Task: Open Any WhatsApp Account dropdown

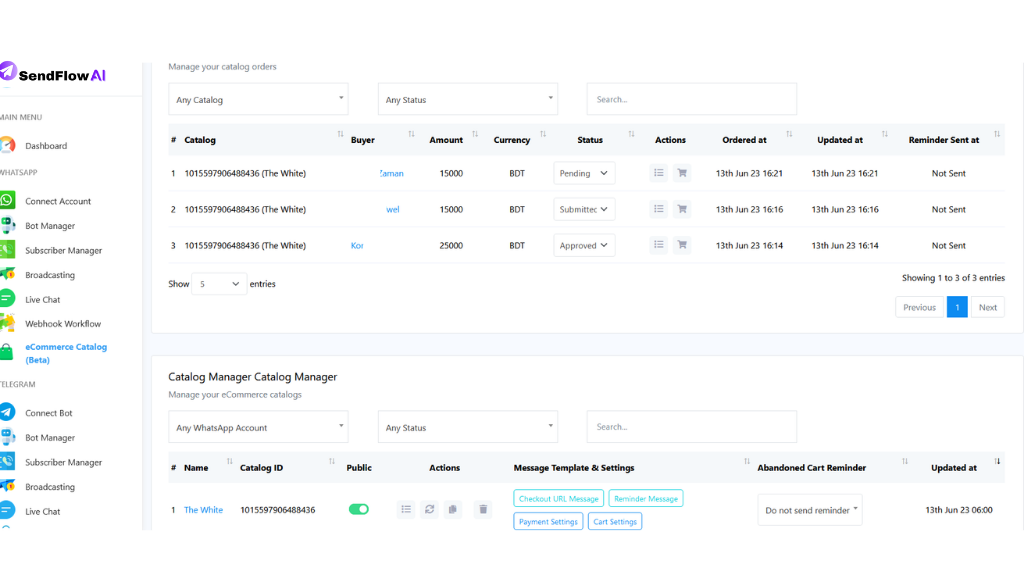Action: tap(258, 427)
